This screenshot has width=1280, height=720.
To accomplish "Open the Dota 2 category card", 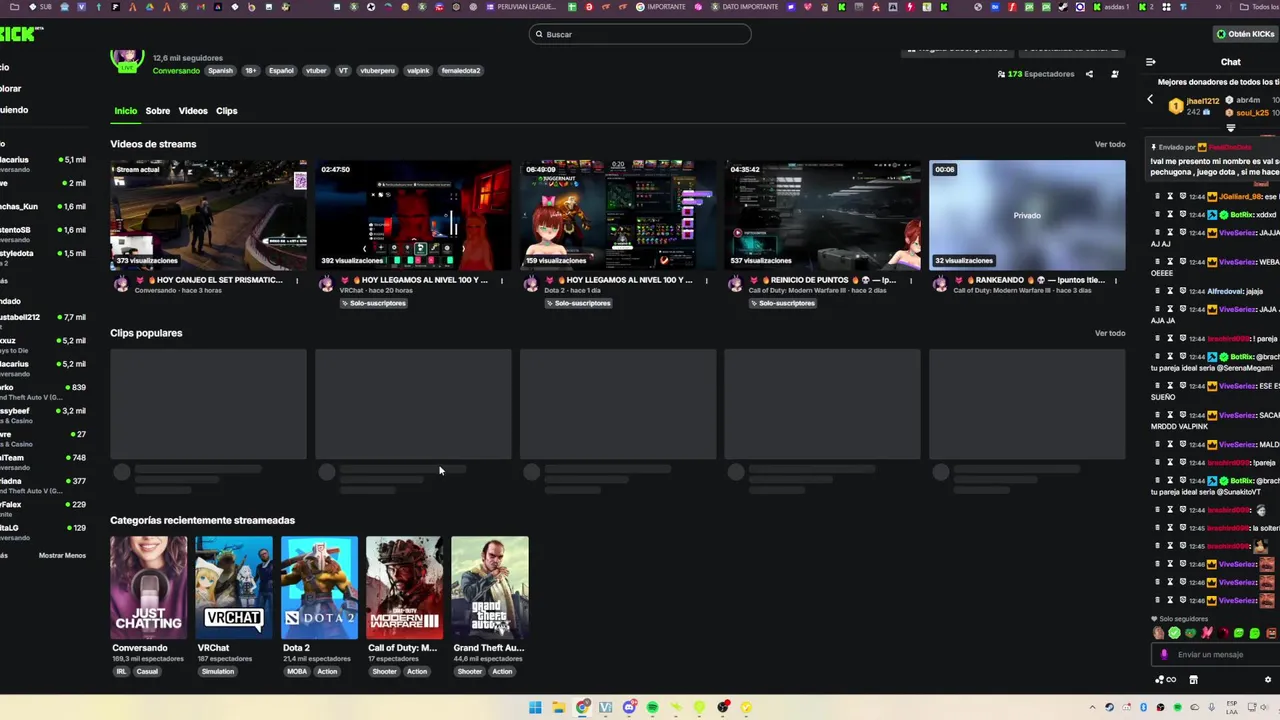I will (319, 588).
